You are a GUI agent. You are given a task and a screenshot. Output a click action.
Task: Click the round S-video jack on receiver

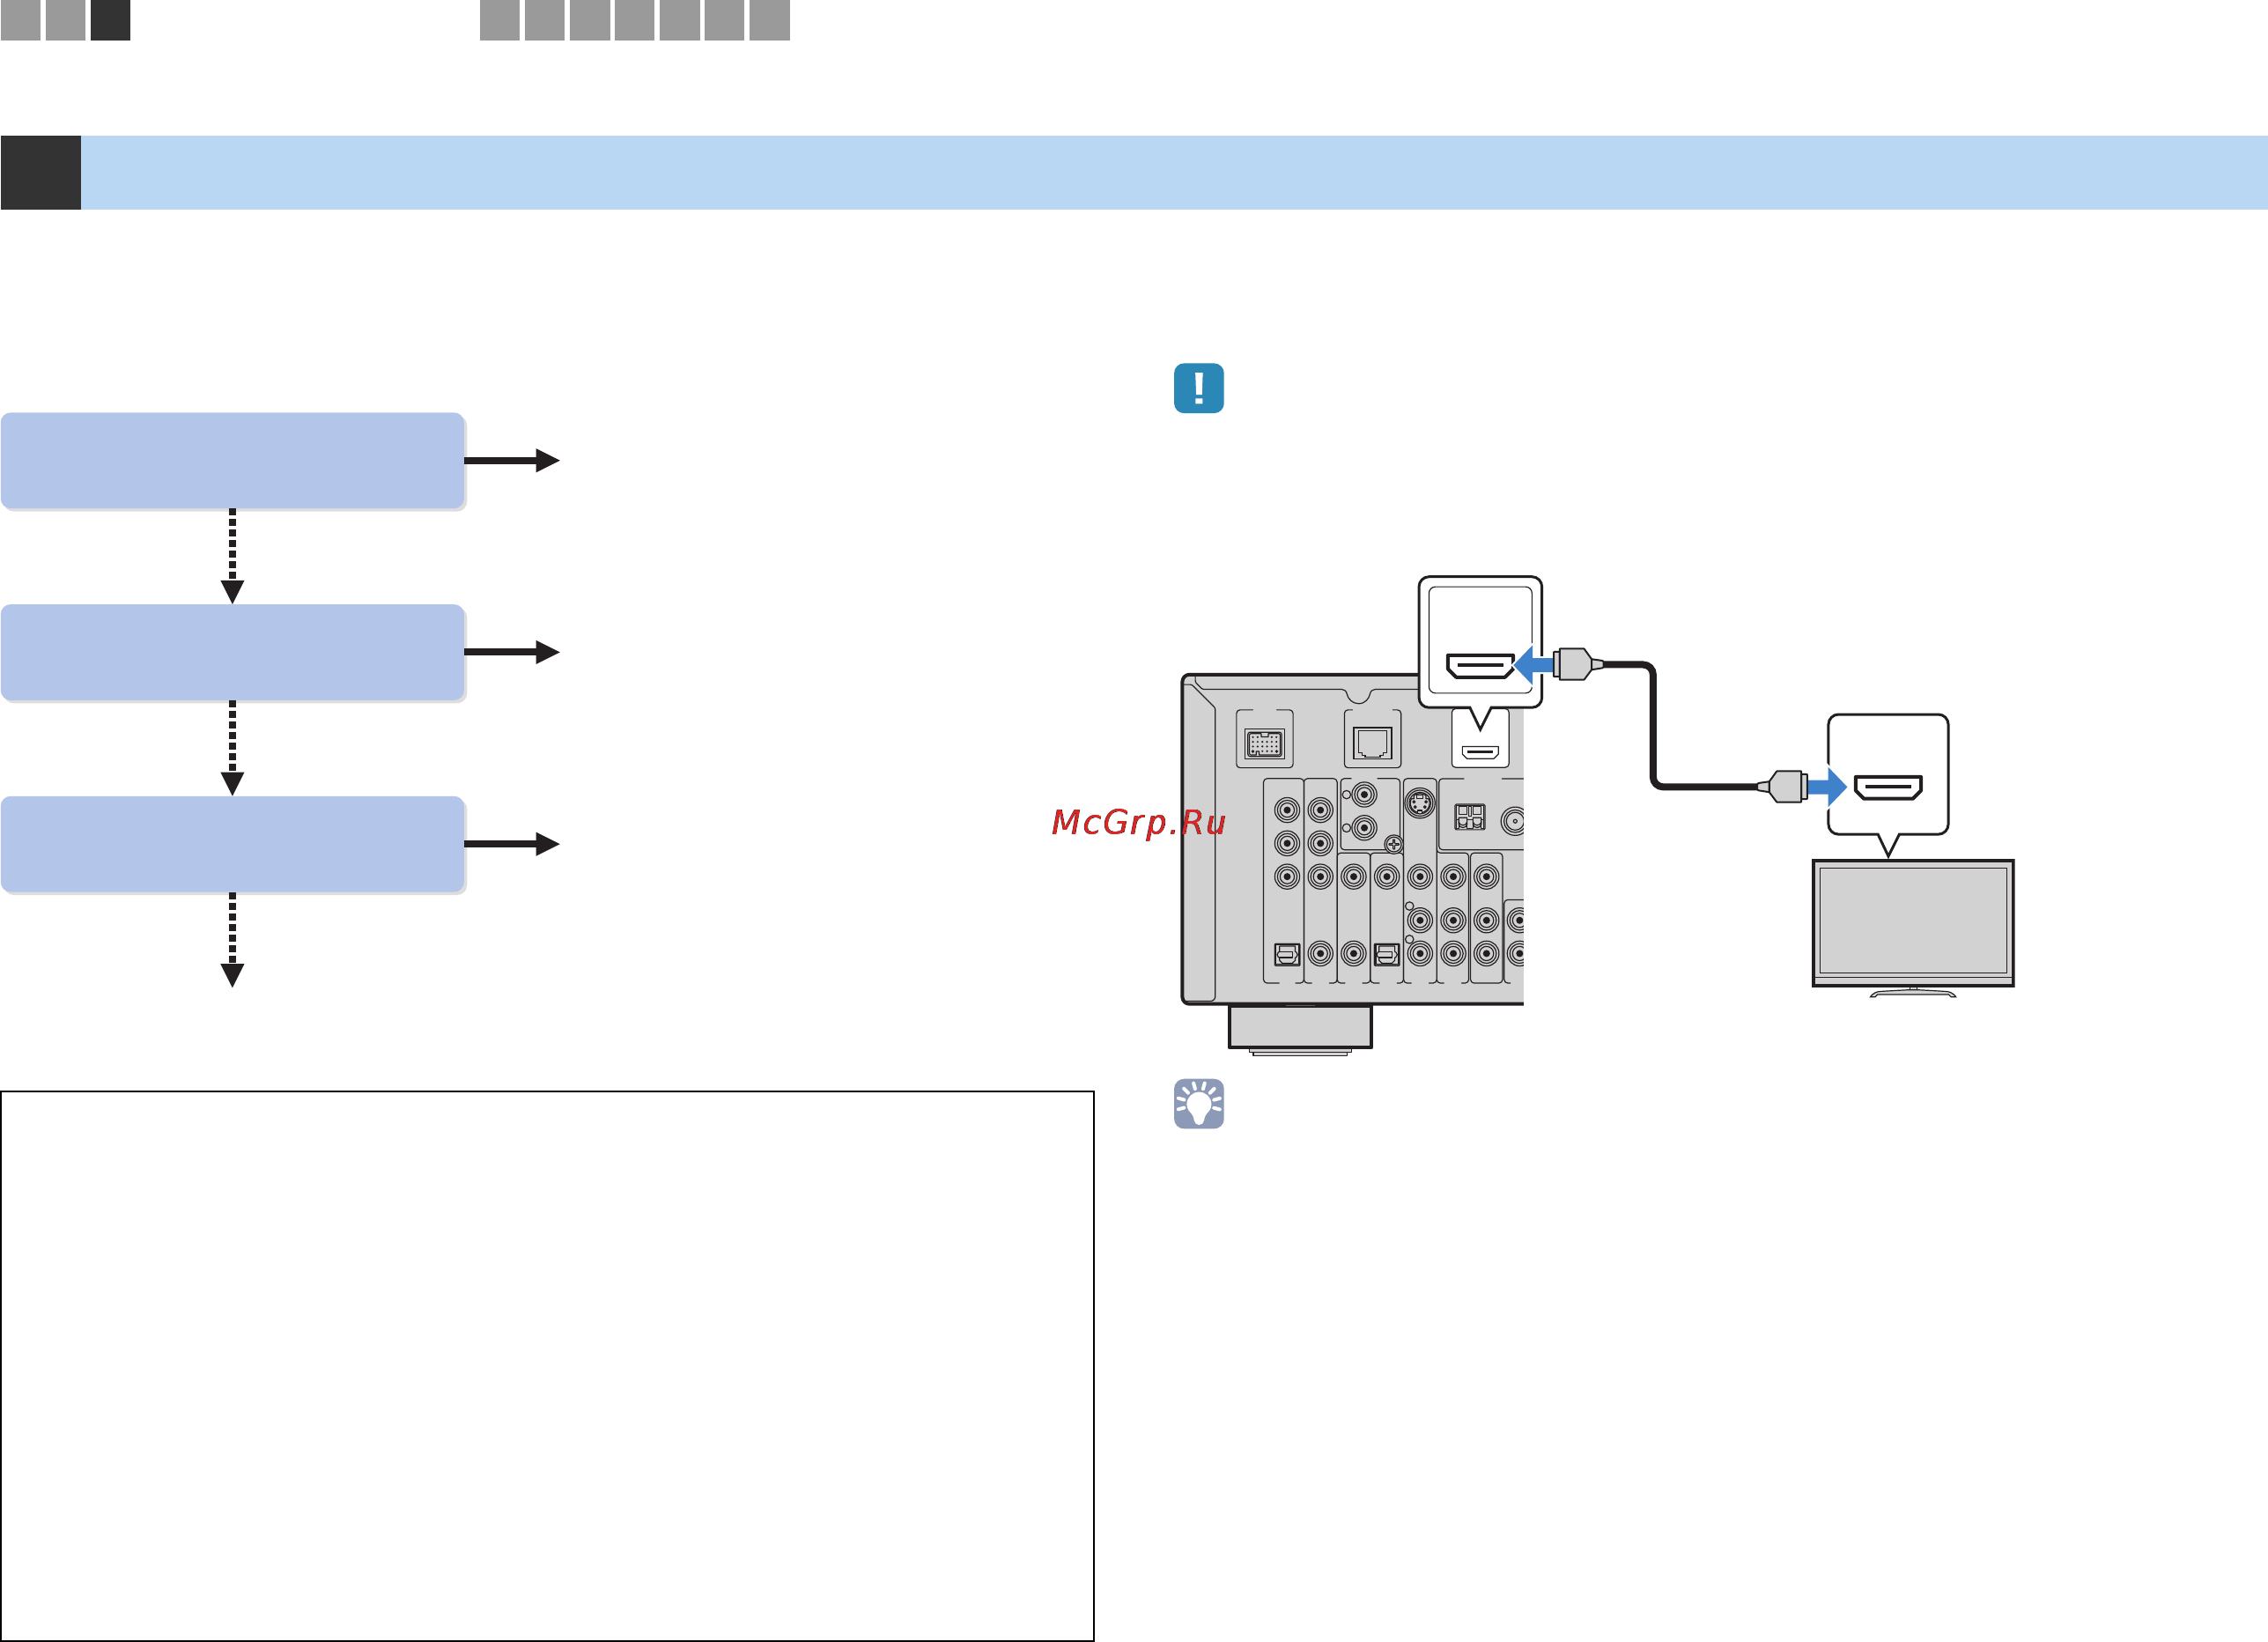[x=1419, y=802]
